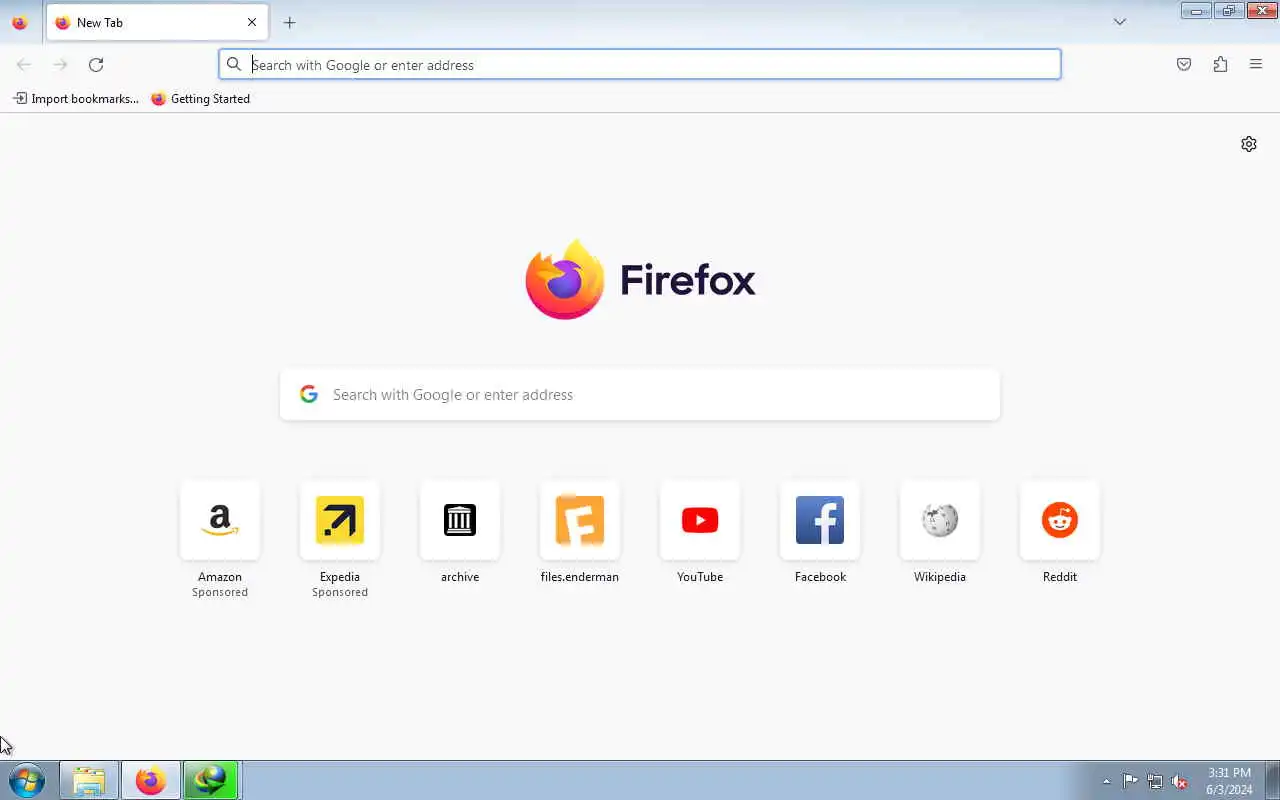This screenshot has width=1280, height=800.
Task: Click the Google logo in search box
Action: coord(309,395)
